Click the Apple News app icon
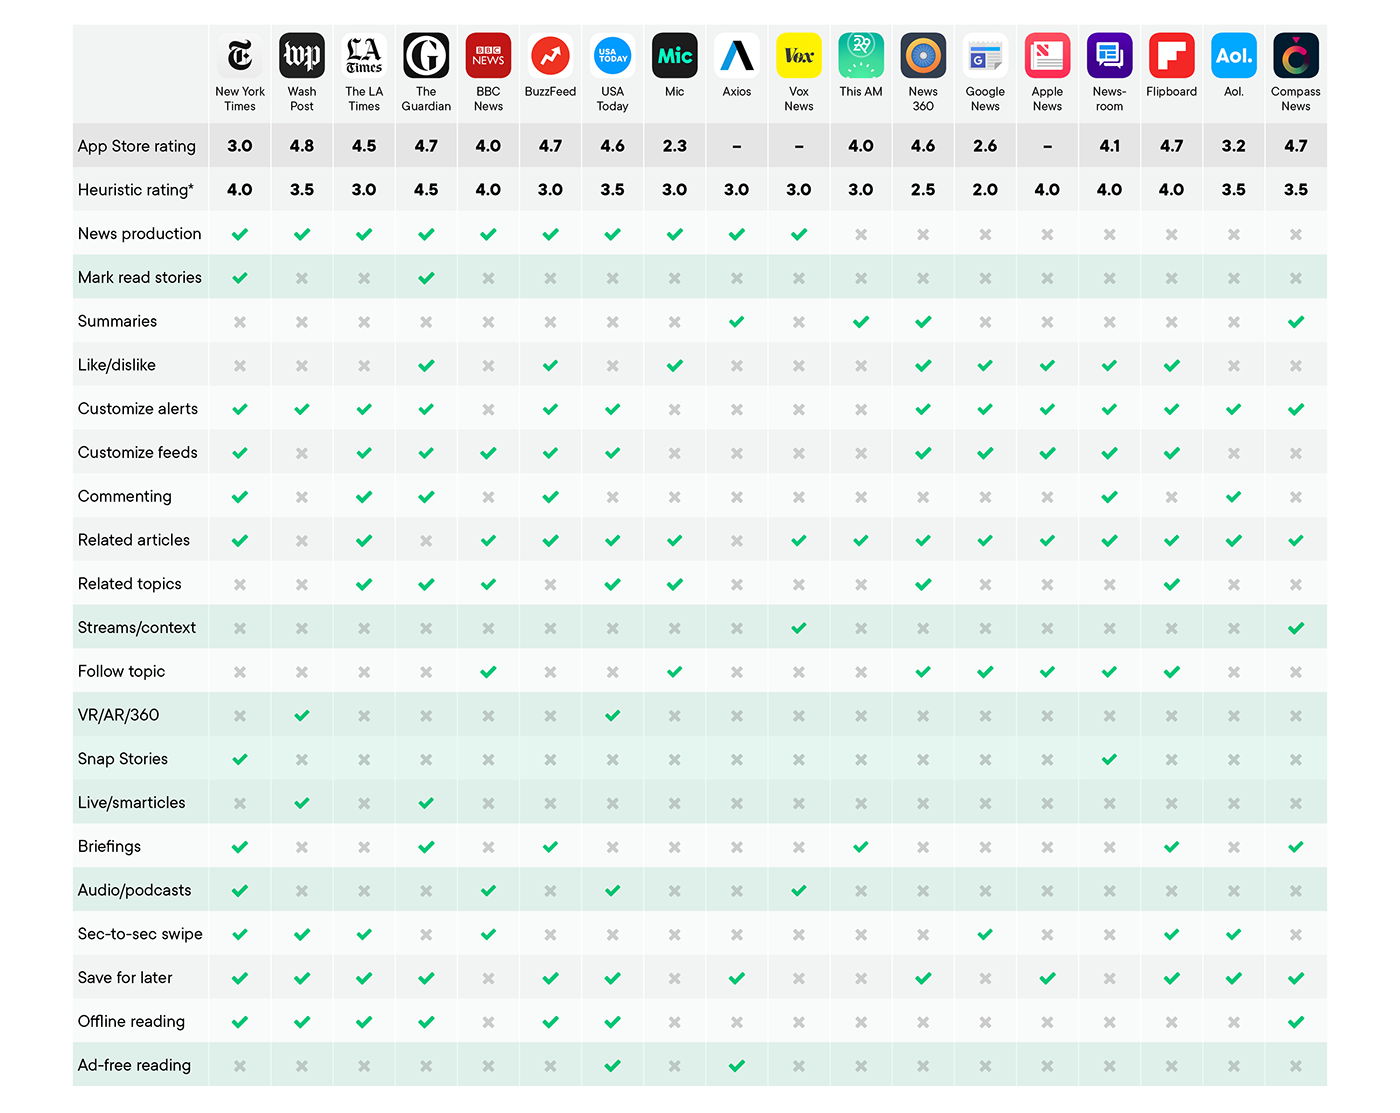This screenshot has height=1113, width=1400. (1047, 56)
